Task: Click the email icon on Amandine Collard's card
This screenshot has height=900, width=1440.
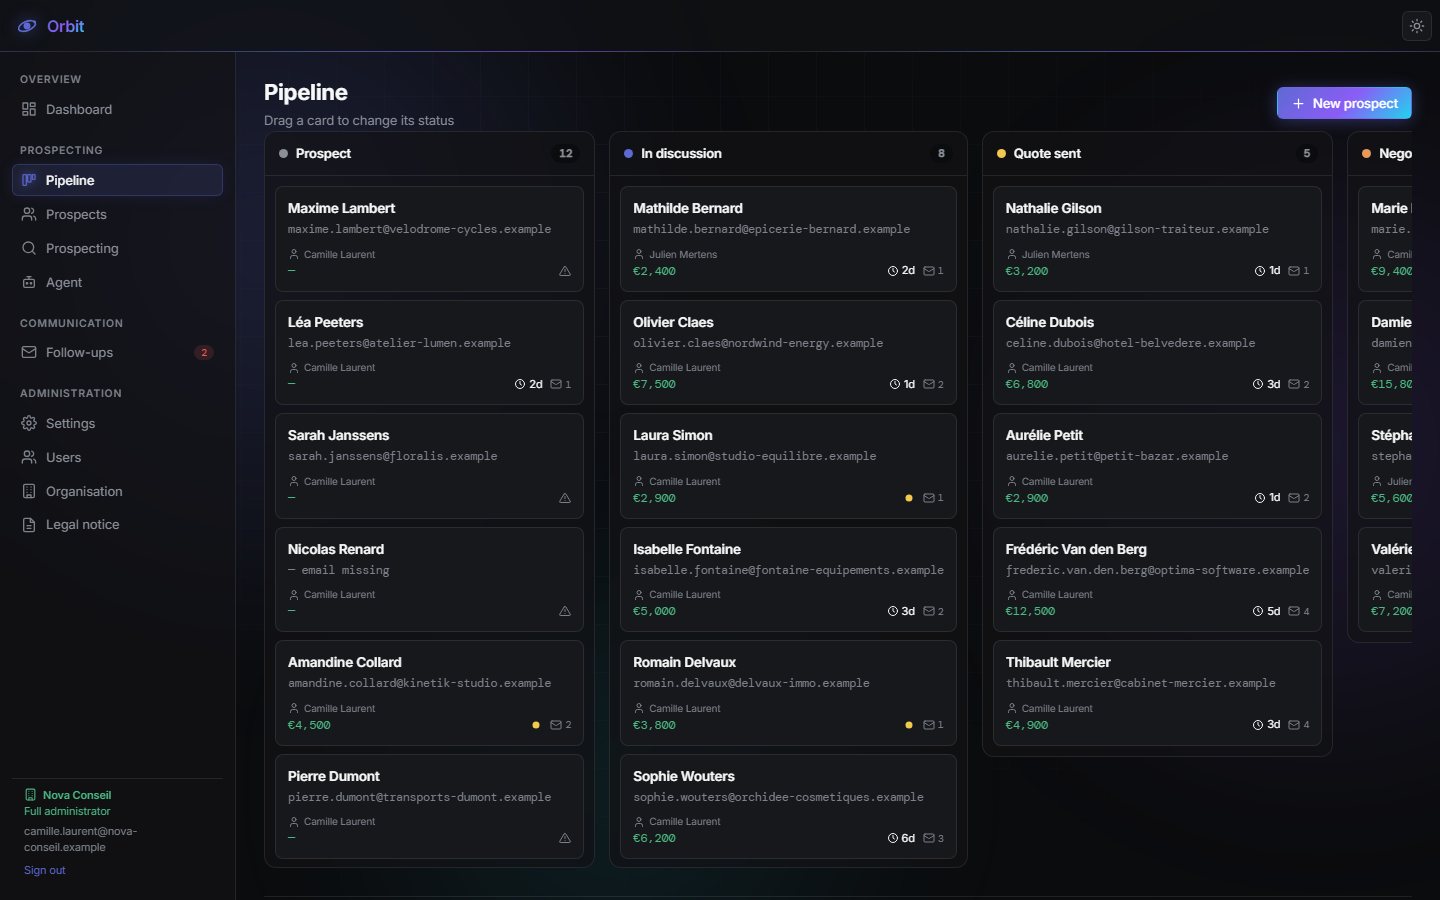Action: (x=556, y=725)
